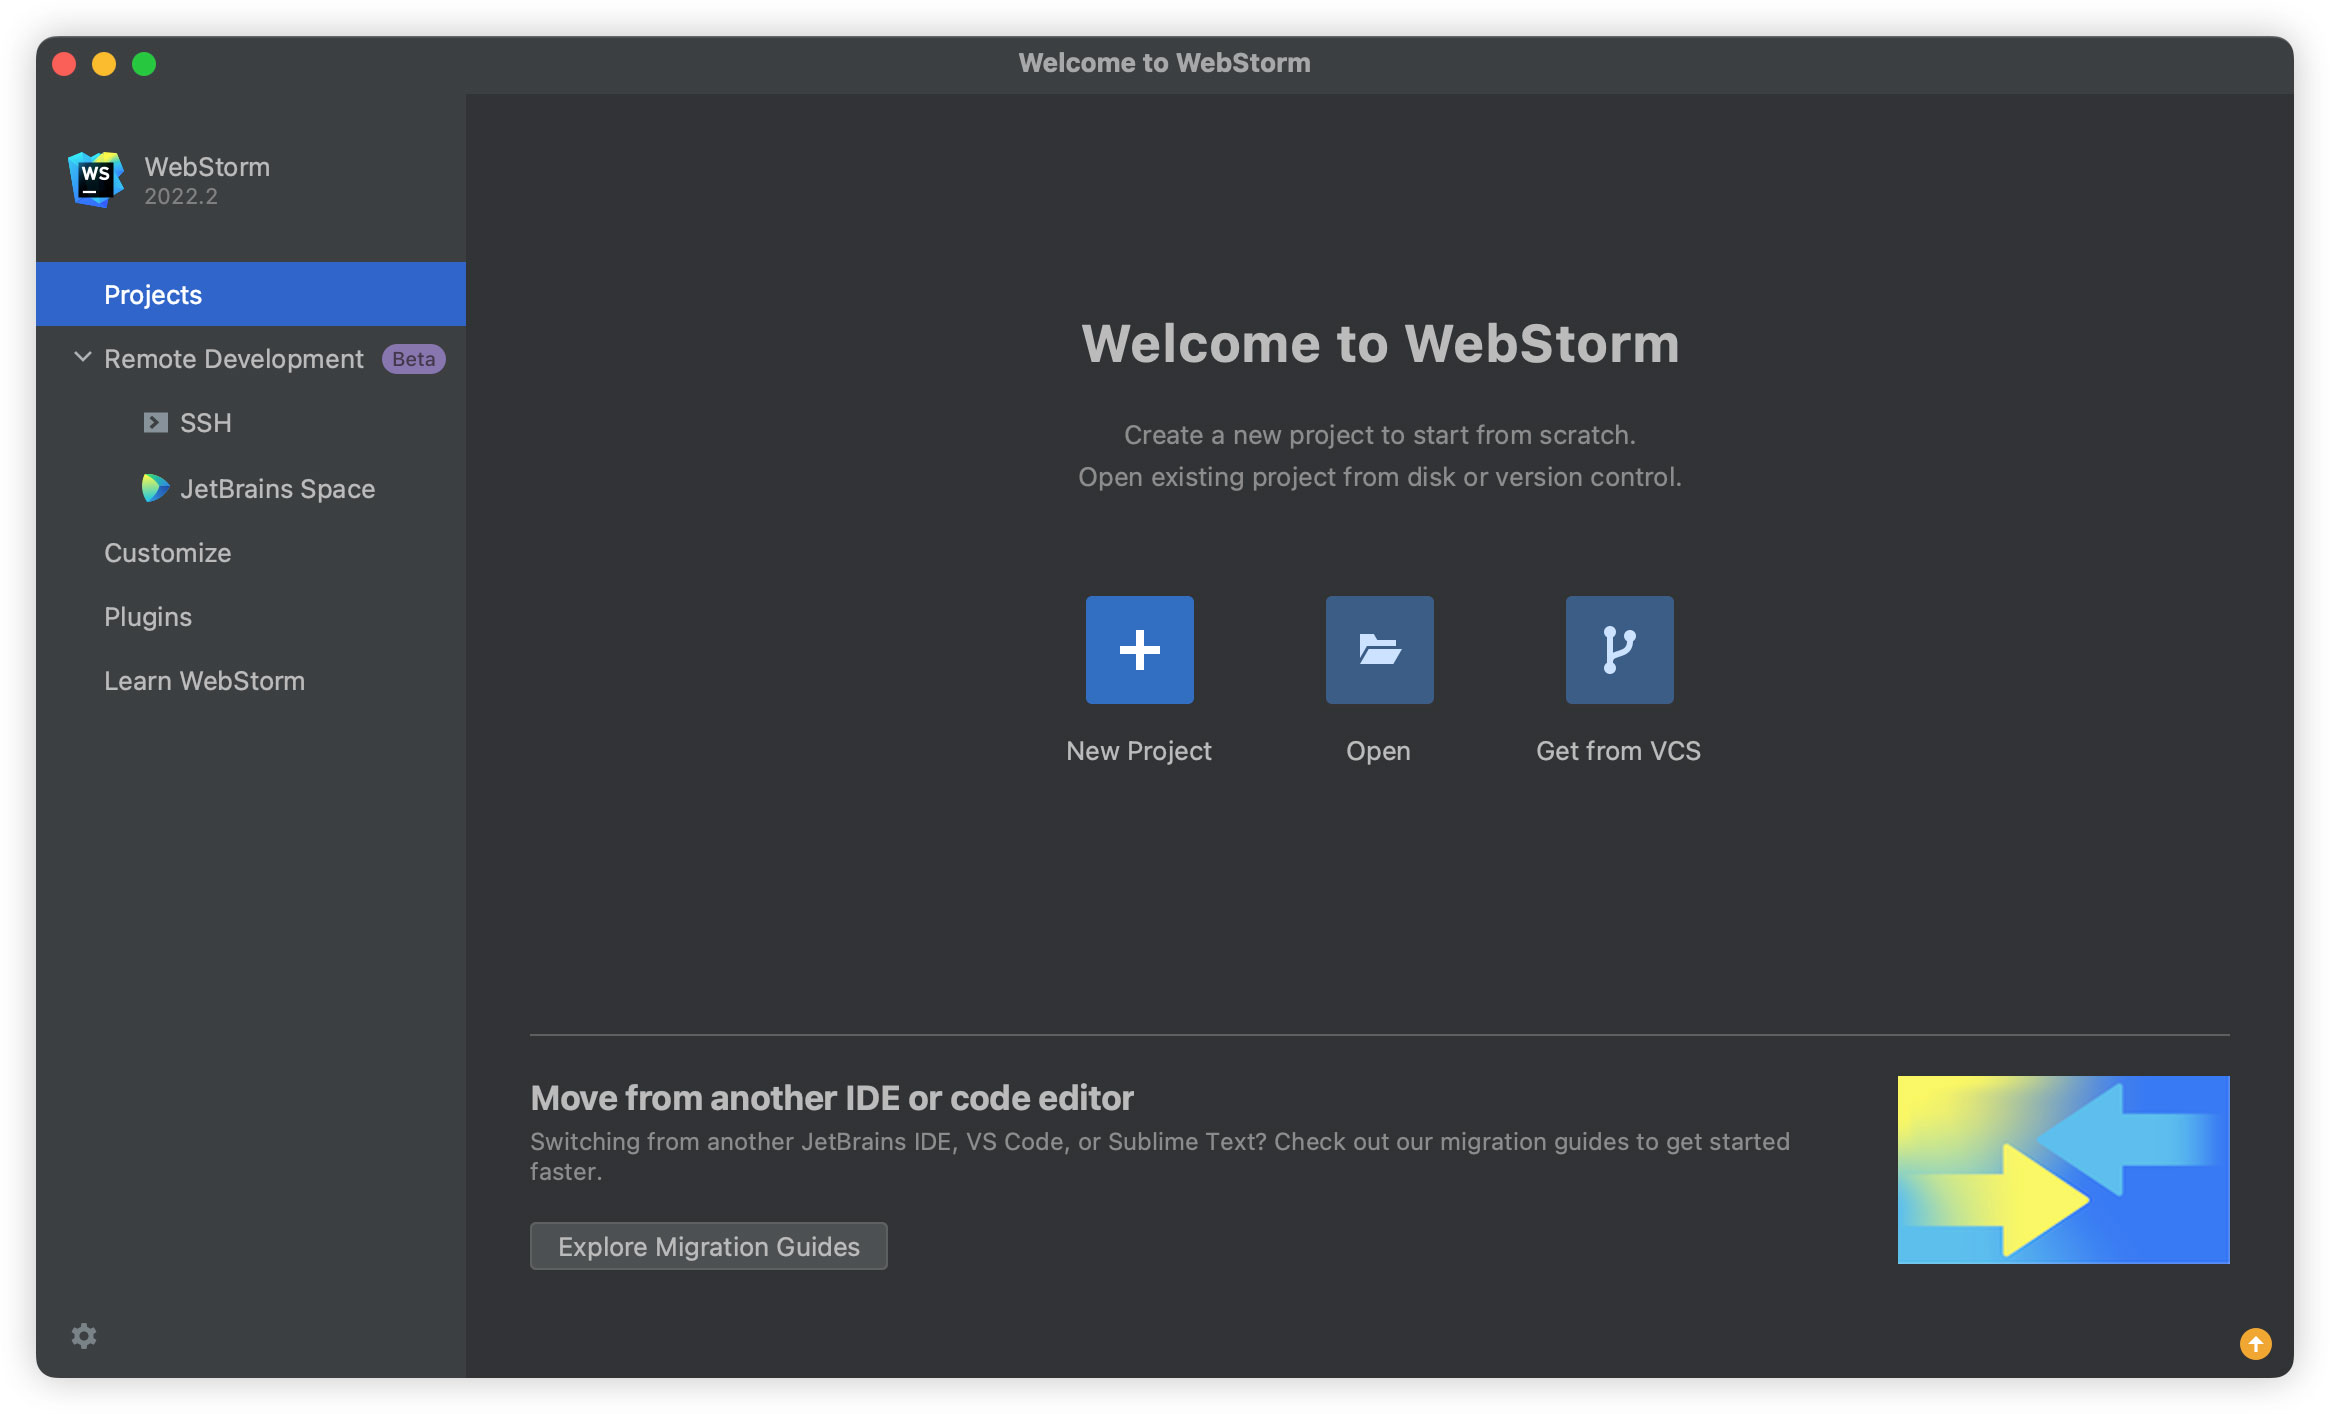
Task: Click the New Project plus icon
Action: point(1139,650)
